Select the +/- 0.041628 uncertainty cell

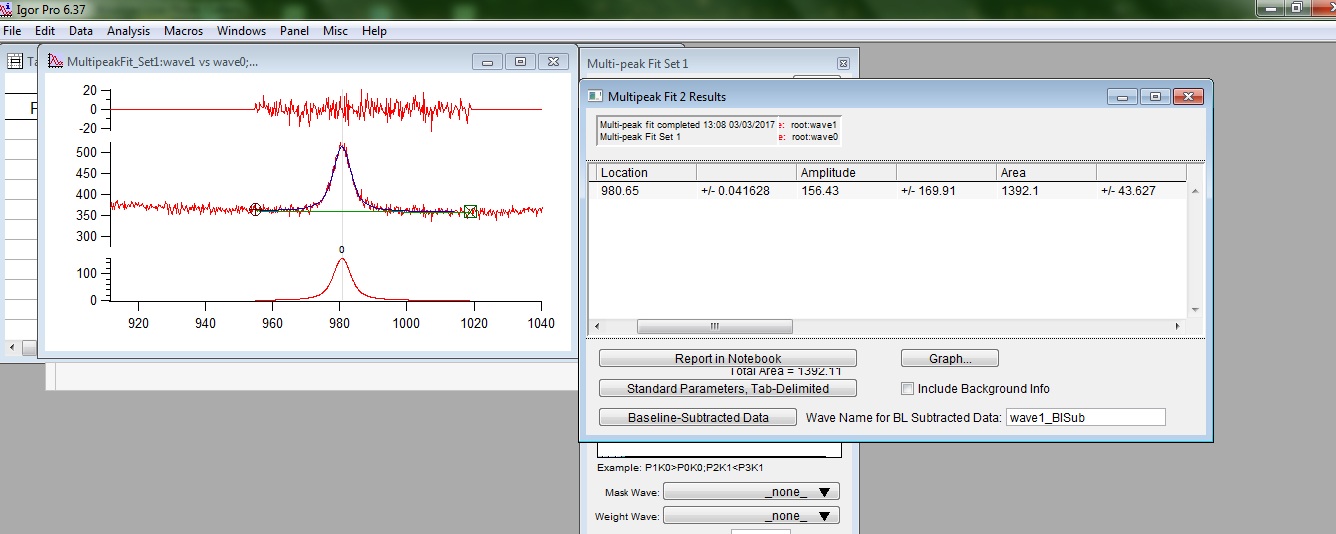click(x=735, y=190)
